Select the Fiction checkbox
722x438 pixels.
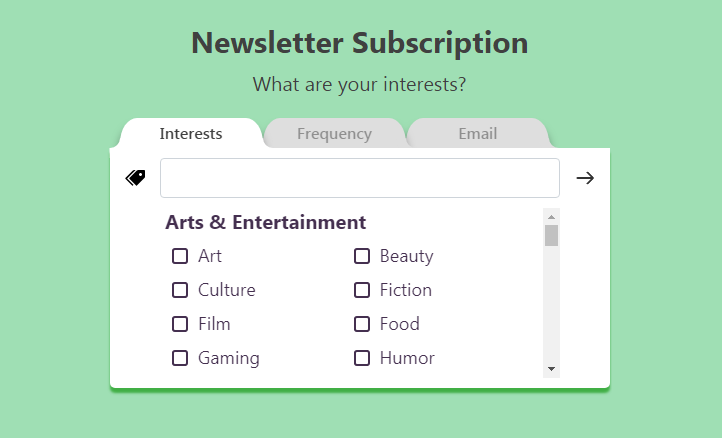point(362,290)
